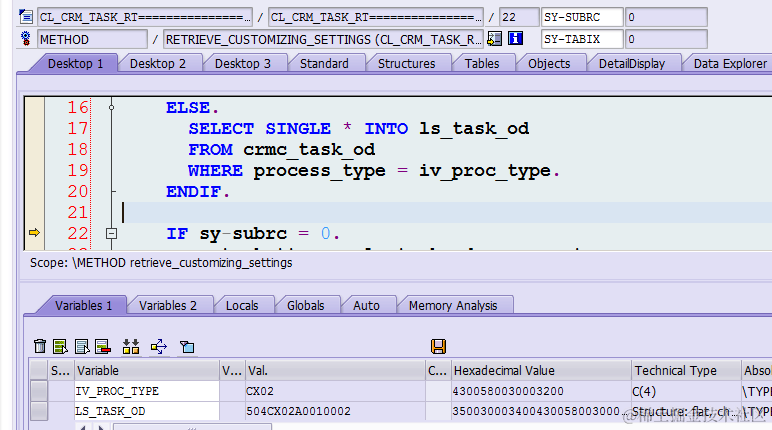Image resolution: width=772 pixels, height=430 pixels.
Task: Click the gray list toolbar icon
Action: tap(82, 346)
